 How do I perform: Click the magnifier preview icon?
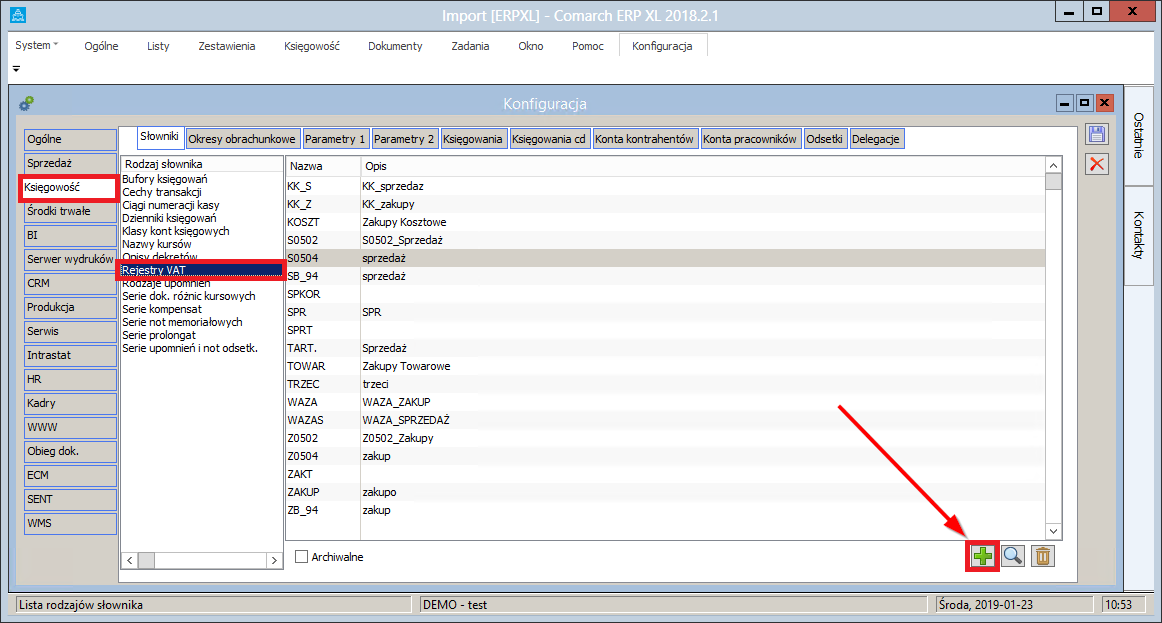[1012, 557]
